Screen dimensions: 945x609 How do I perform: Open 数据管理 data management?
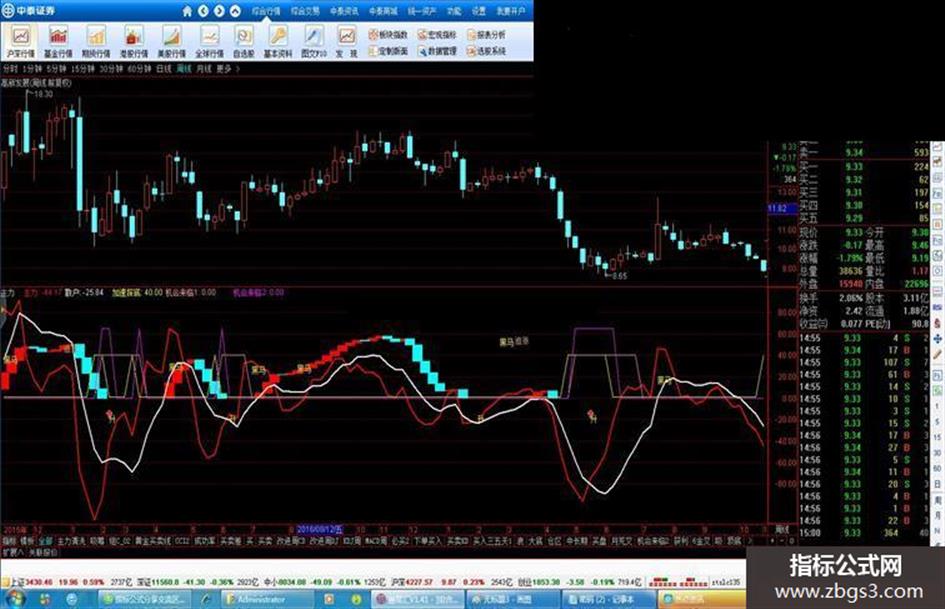(438, 51)
